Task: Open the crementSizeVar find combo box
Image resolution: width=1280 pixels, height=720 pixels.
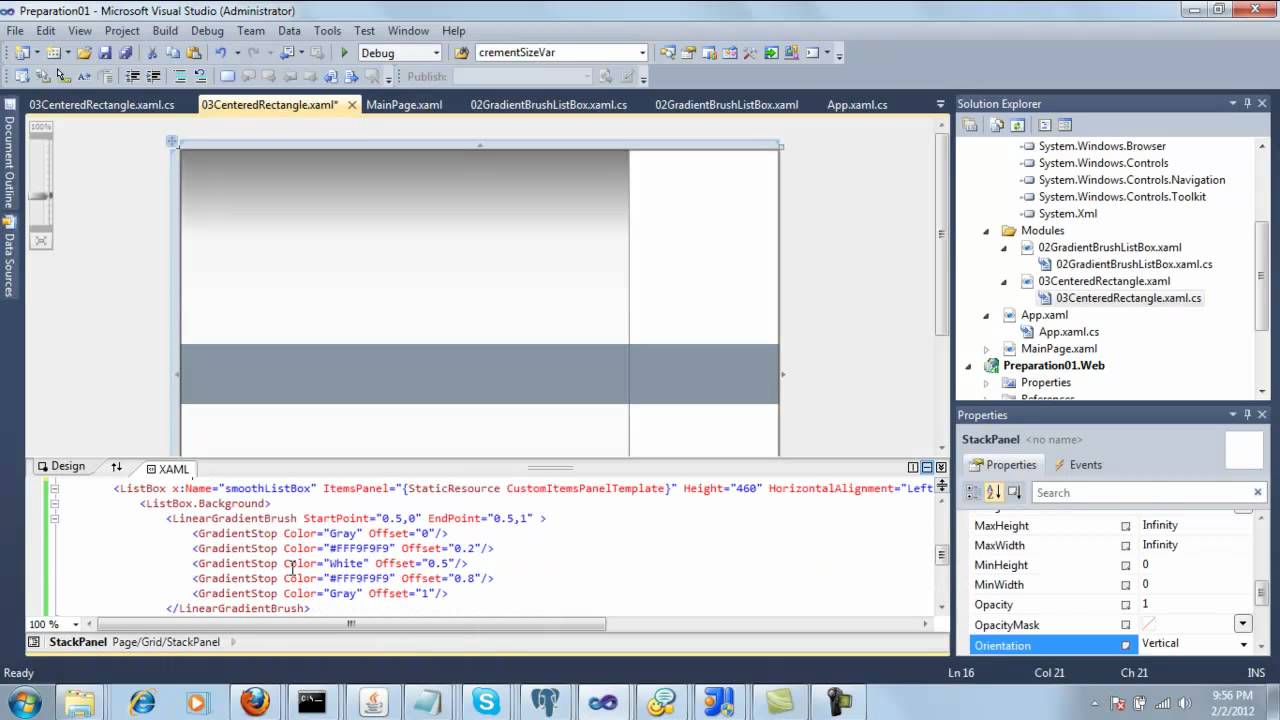Action: tap(562, 53)
